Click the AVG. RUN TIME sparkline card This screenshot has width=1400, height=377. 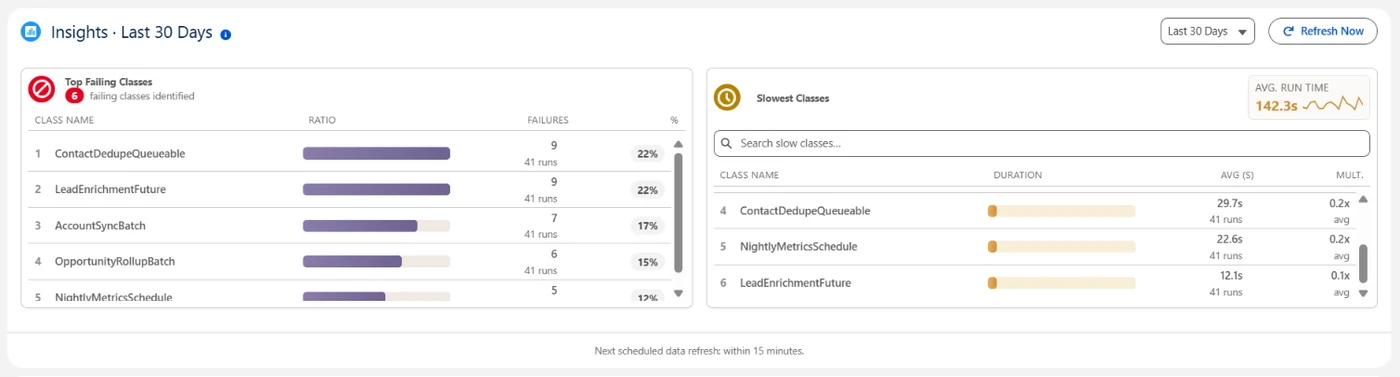pos(1309,97)
